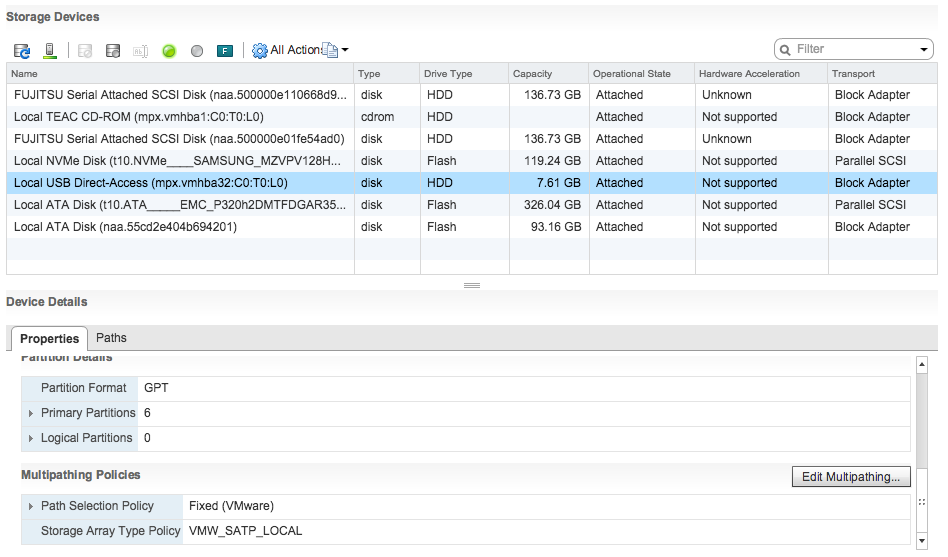Click the panel splitter handle between sections

click(472, 285)
